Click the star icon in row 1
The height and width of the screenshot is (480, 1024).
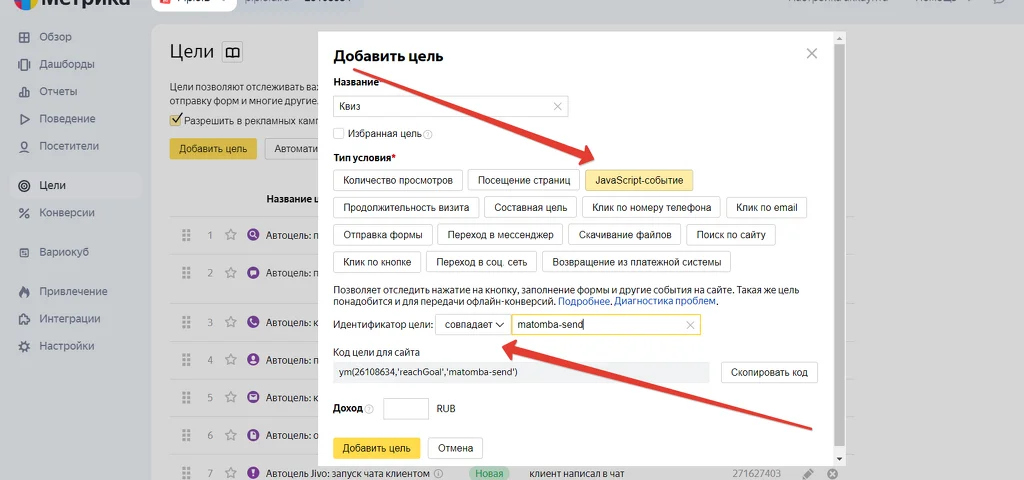(231, 235)
